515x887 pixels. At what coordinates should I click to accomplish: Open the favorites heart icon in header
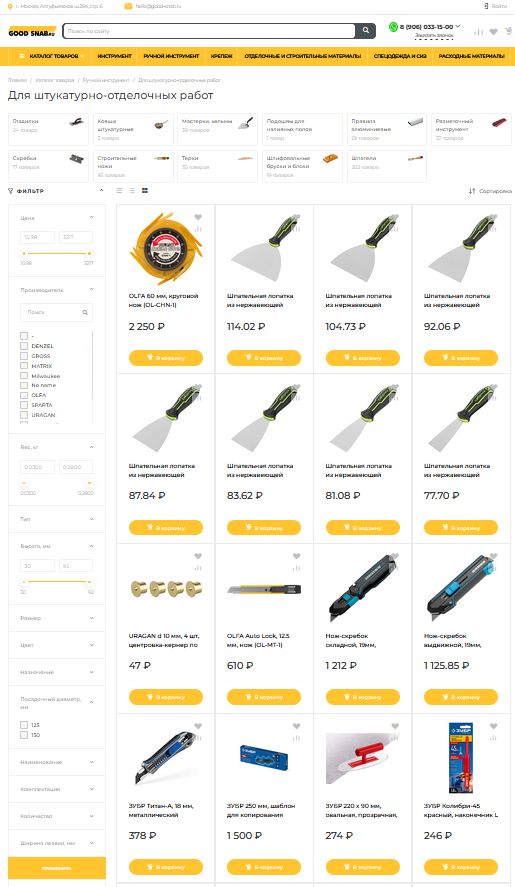493,32
